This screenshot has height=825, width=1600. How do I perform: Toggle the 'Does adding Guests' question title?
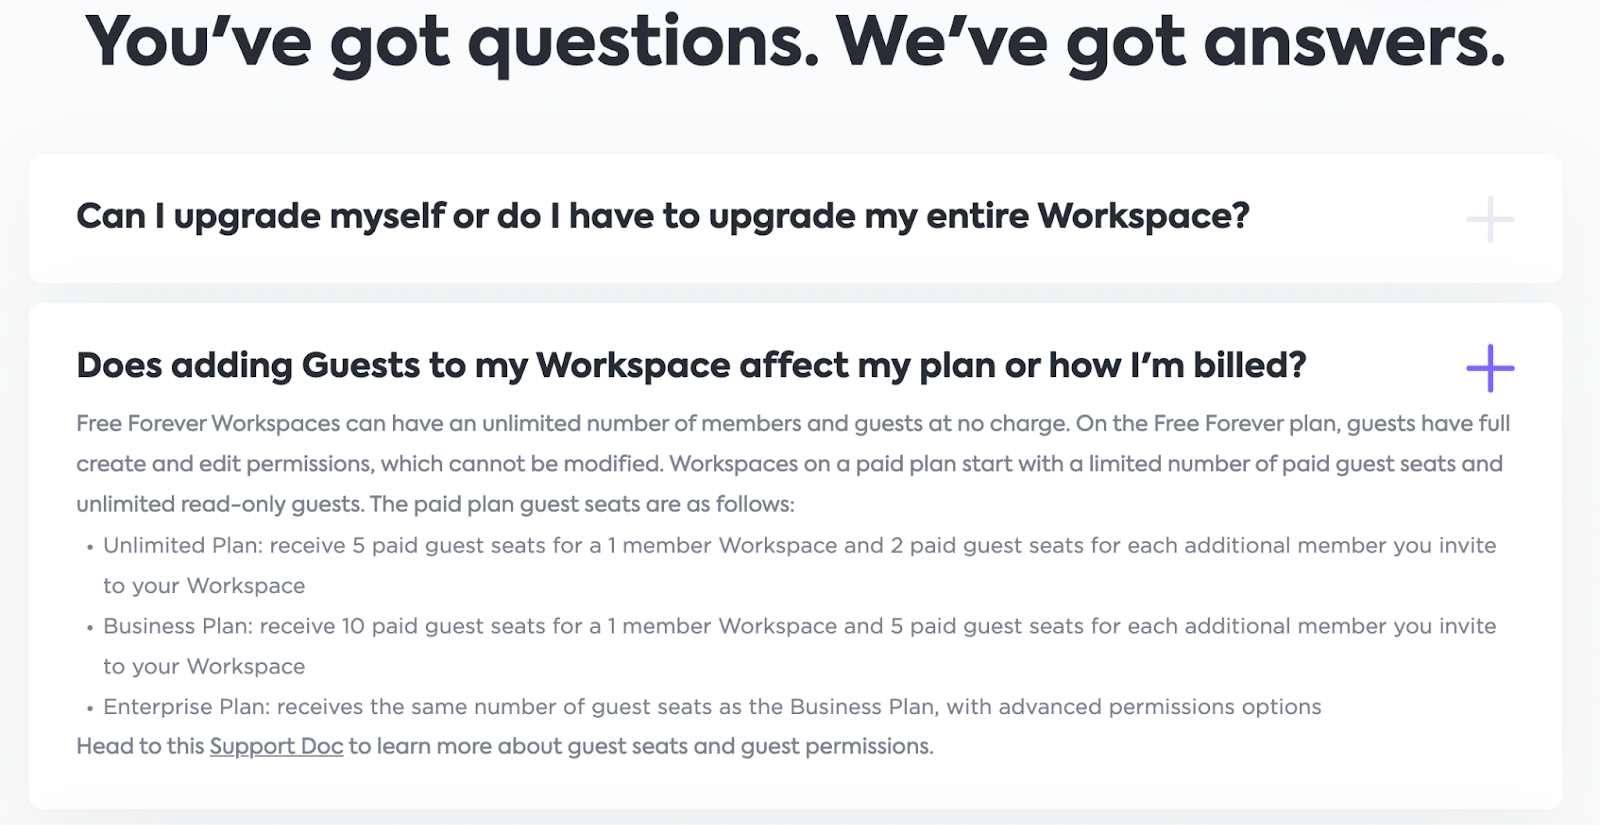(691, 365)
